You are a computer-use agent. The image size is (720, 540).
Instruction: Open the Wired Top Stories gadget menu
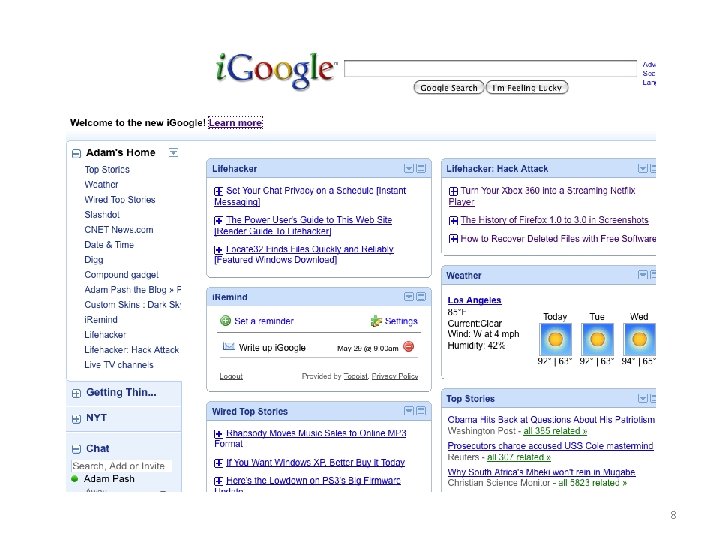409,411
